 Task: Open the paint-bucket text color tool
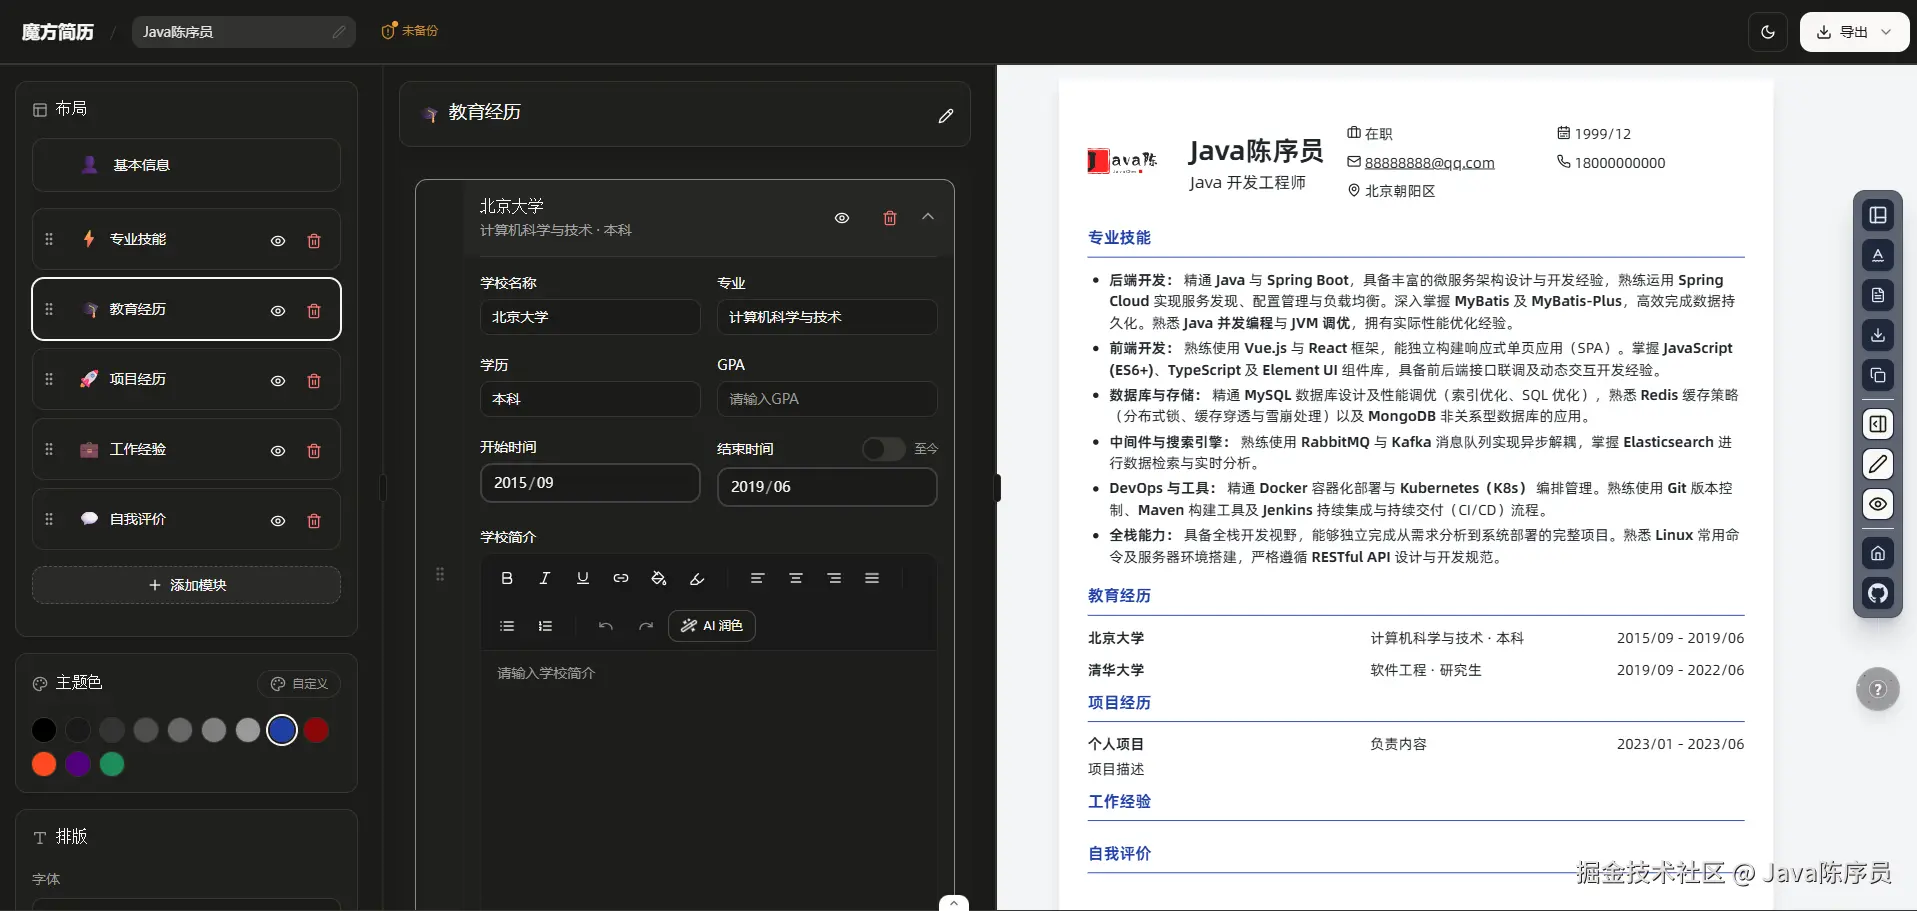pos(659,578)
